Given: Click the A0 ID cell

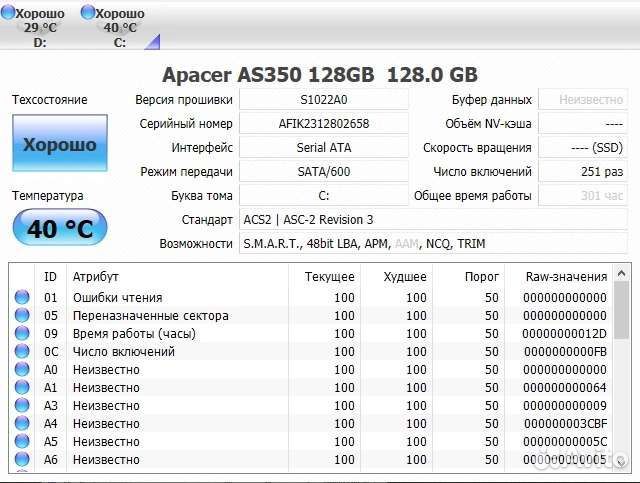Looking at the screenshot, I should tap(51, 369).
